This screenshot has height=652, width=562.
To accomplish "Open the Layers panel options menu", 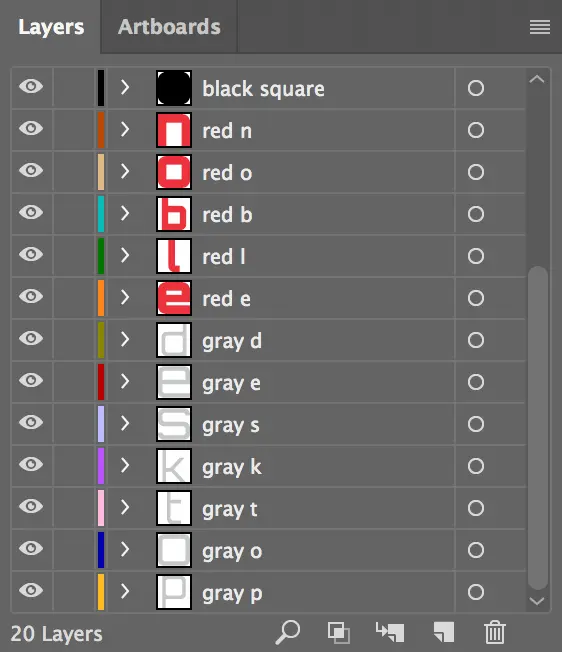I will tap(540, 27).
